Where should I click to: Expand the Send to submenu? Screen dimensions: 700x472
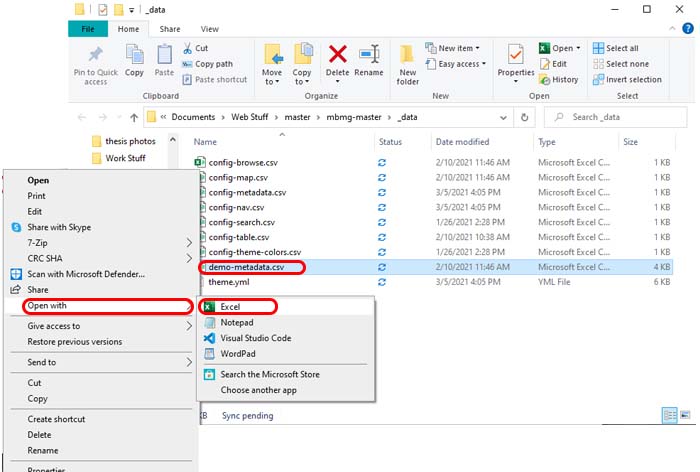coord(100,362)
